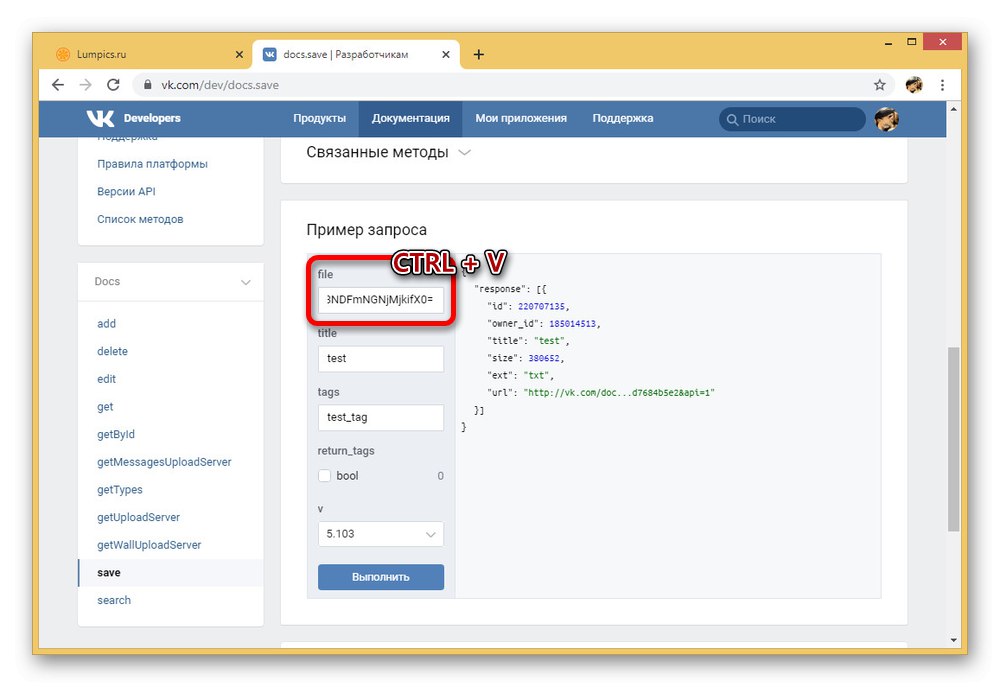1000x687 pixels.
Task: Open the Продукты menu
Action: click(320, 119)
